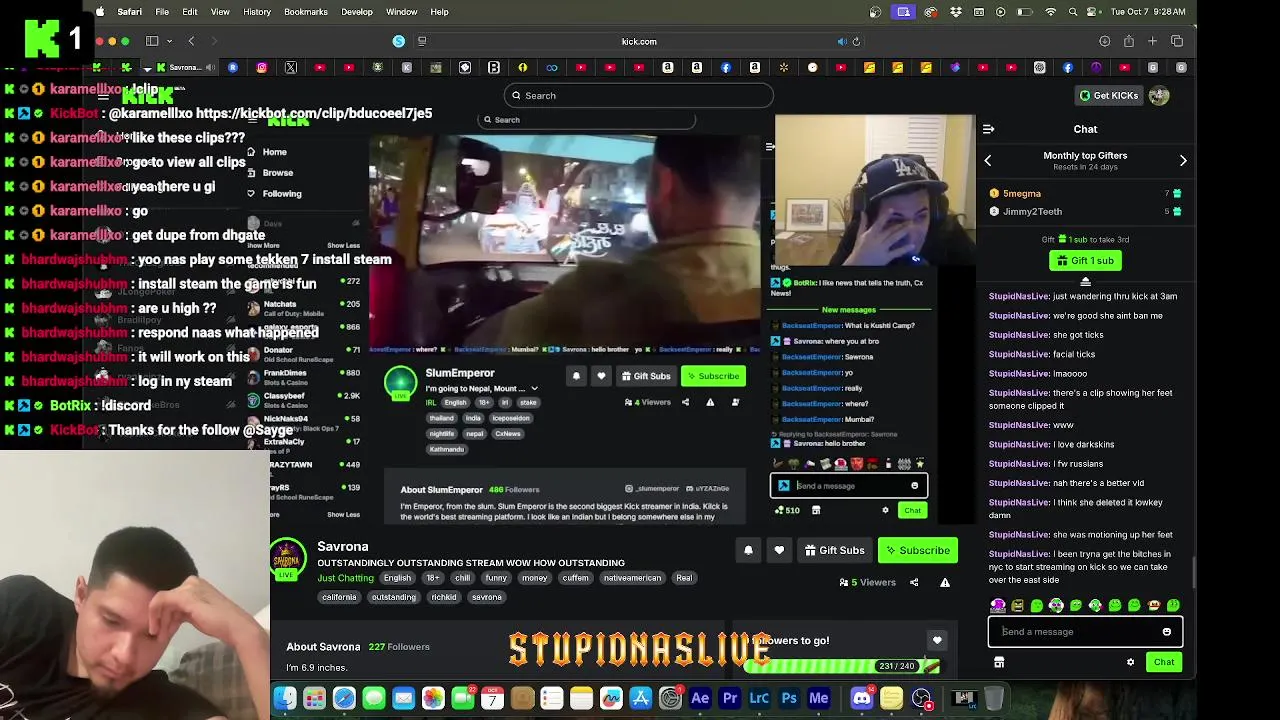The image size is (1280, 720).
Task: Open Kick shop icon under main chat
Action: click(x=999, y=662)
